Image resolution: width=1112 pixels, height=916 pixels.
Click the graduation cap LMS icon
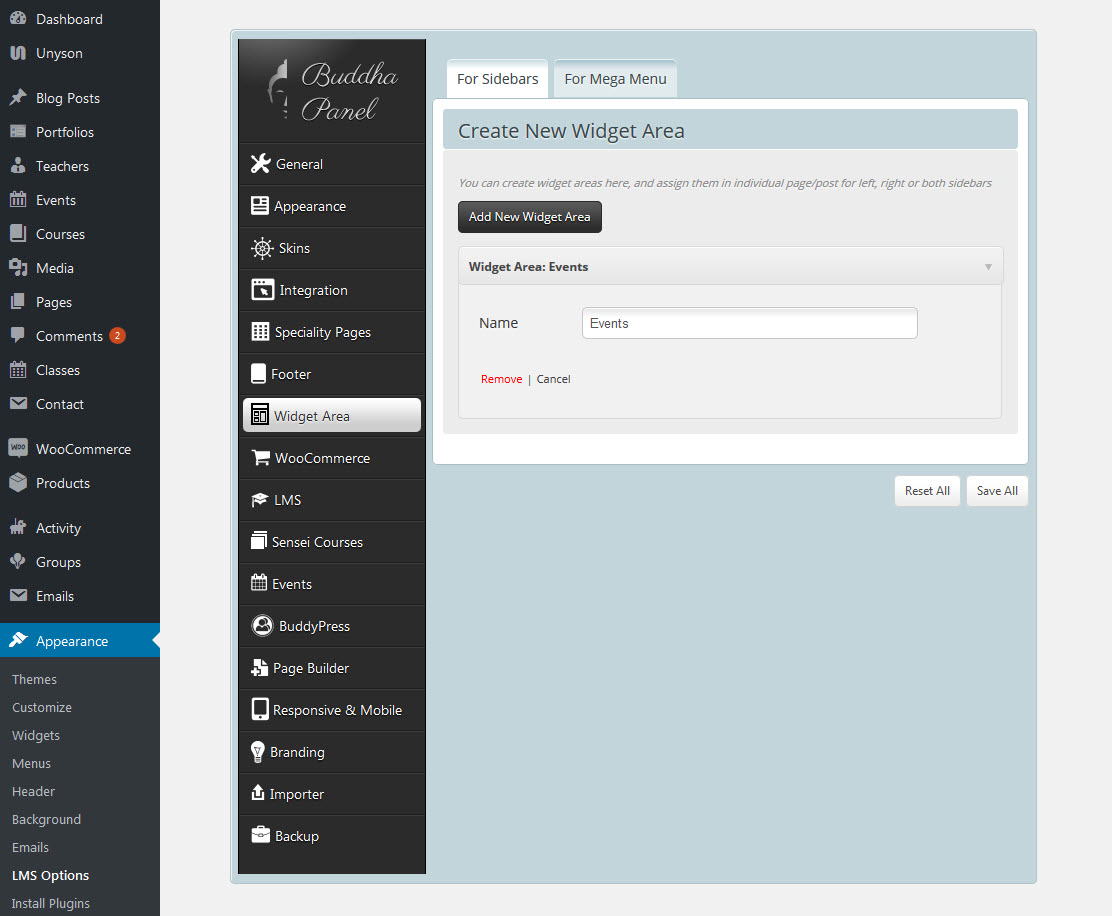(259, 500)
